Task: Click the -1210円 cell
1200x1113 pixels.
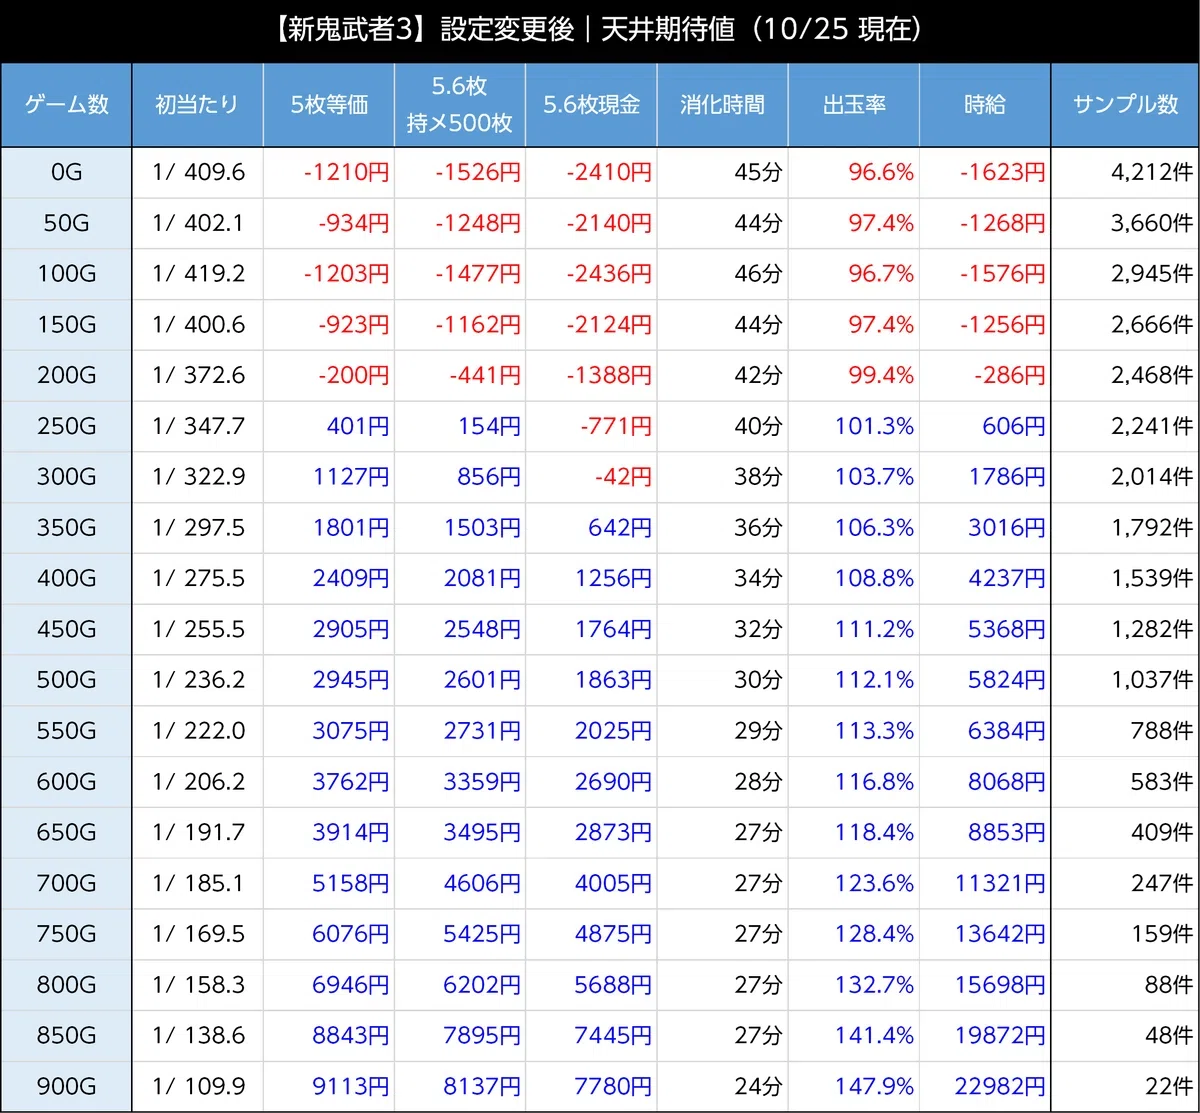Action: click(329, 173)
